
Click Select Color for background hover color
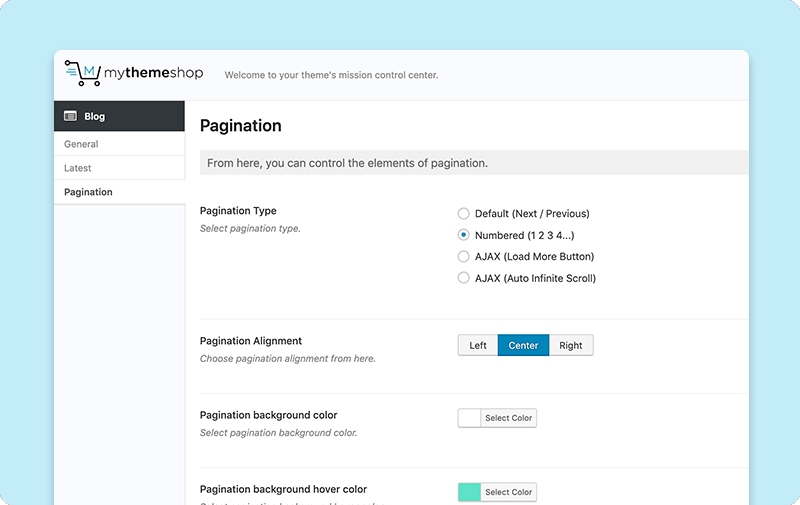(509, 492)
